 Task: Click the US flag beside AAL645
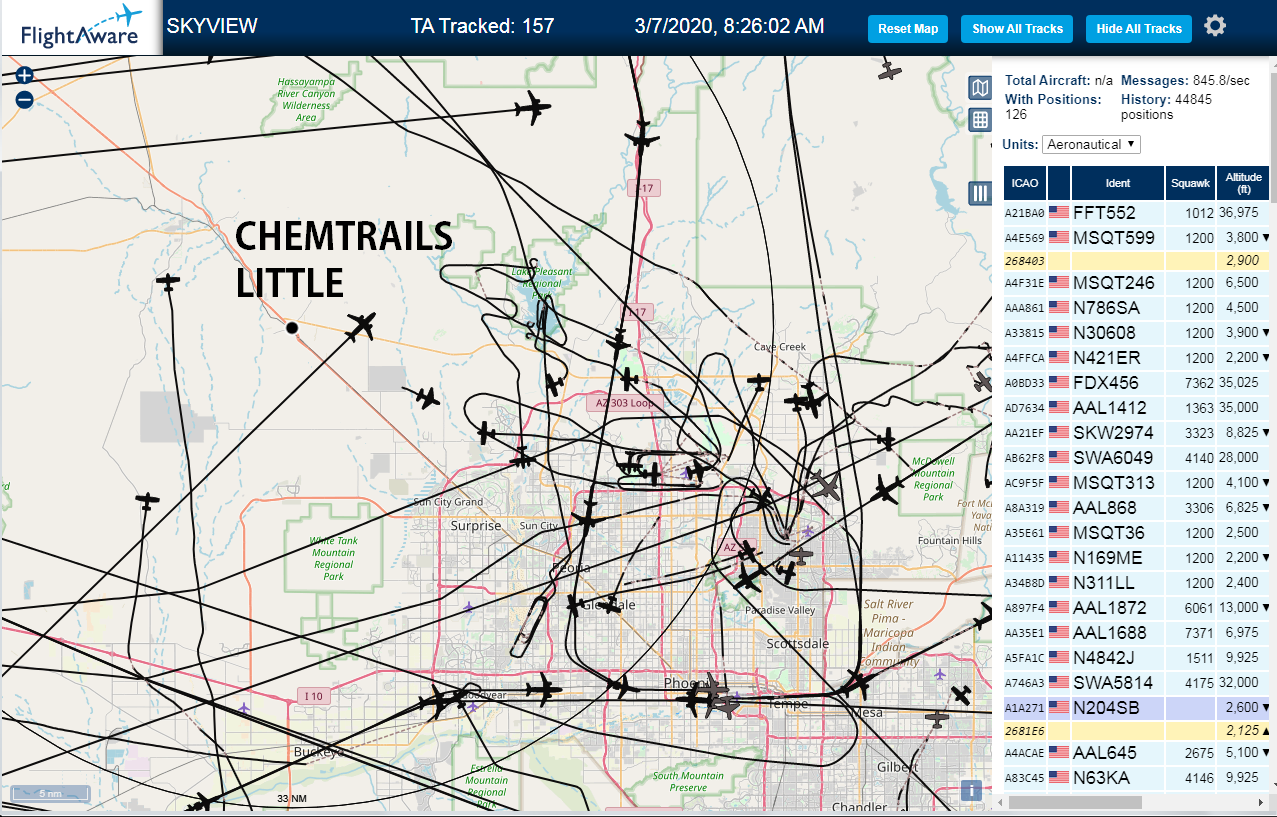(1059, 752)
